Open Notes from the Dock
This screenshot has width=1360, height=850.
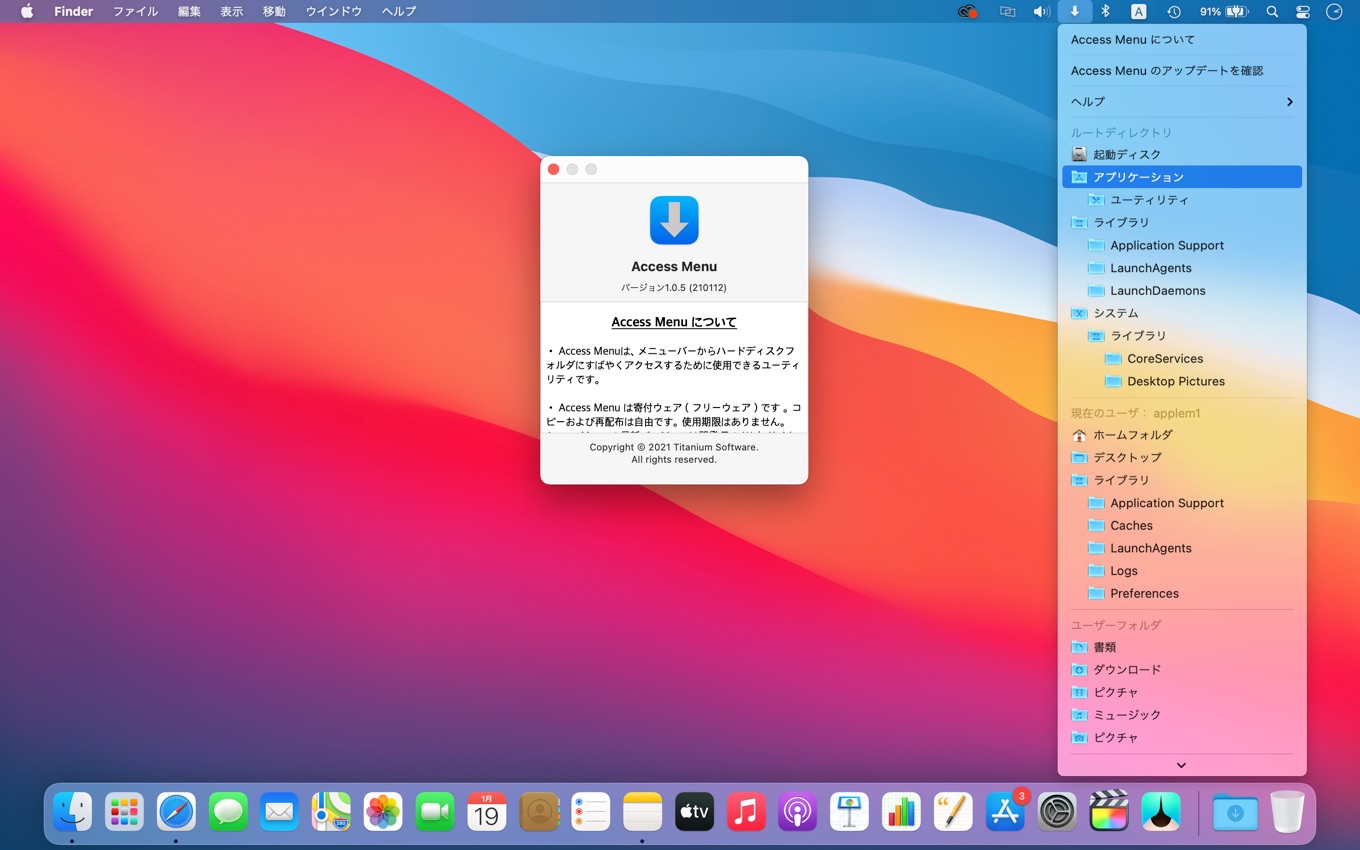[642, 811]
